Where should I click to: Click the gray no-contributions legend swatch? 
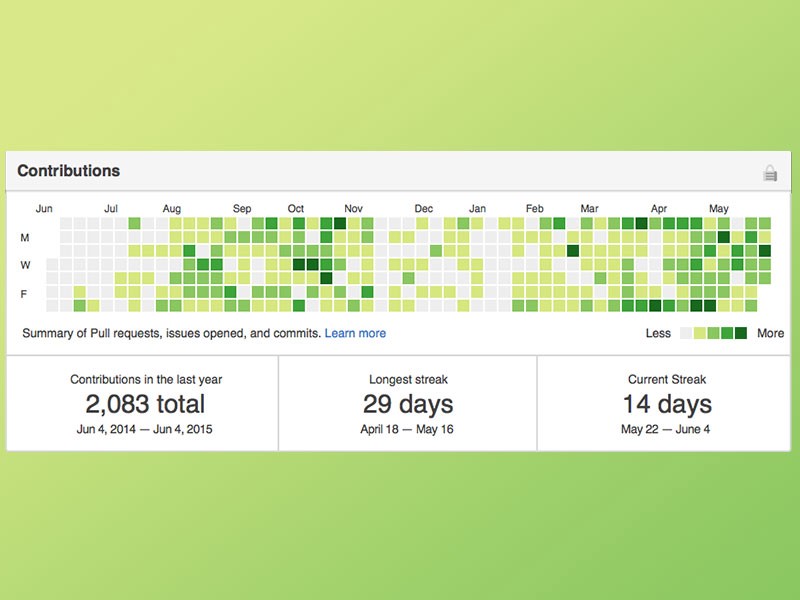click(686, 333)
